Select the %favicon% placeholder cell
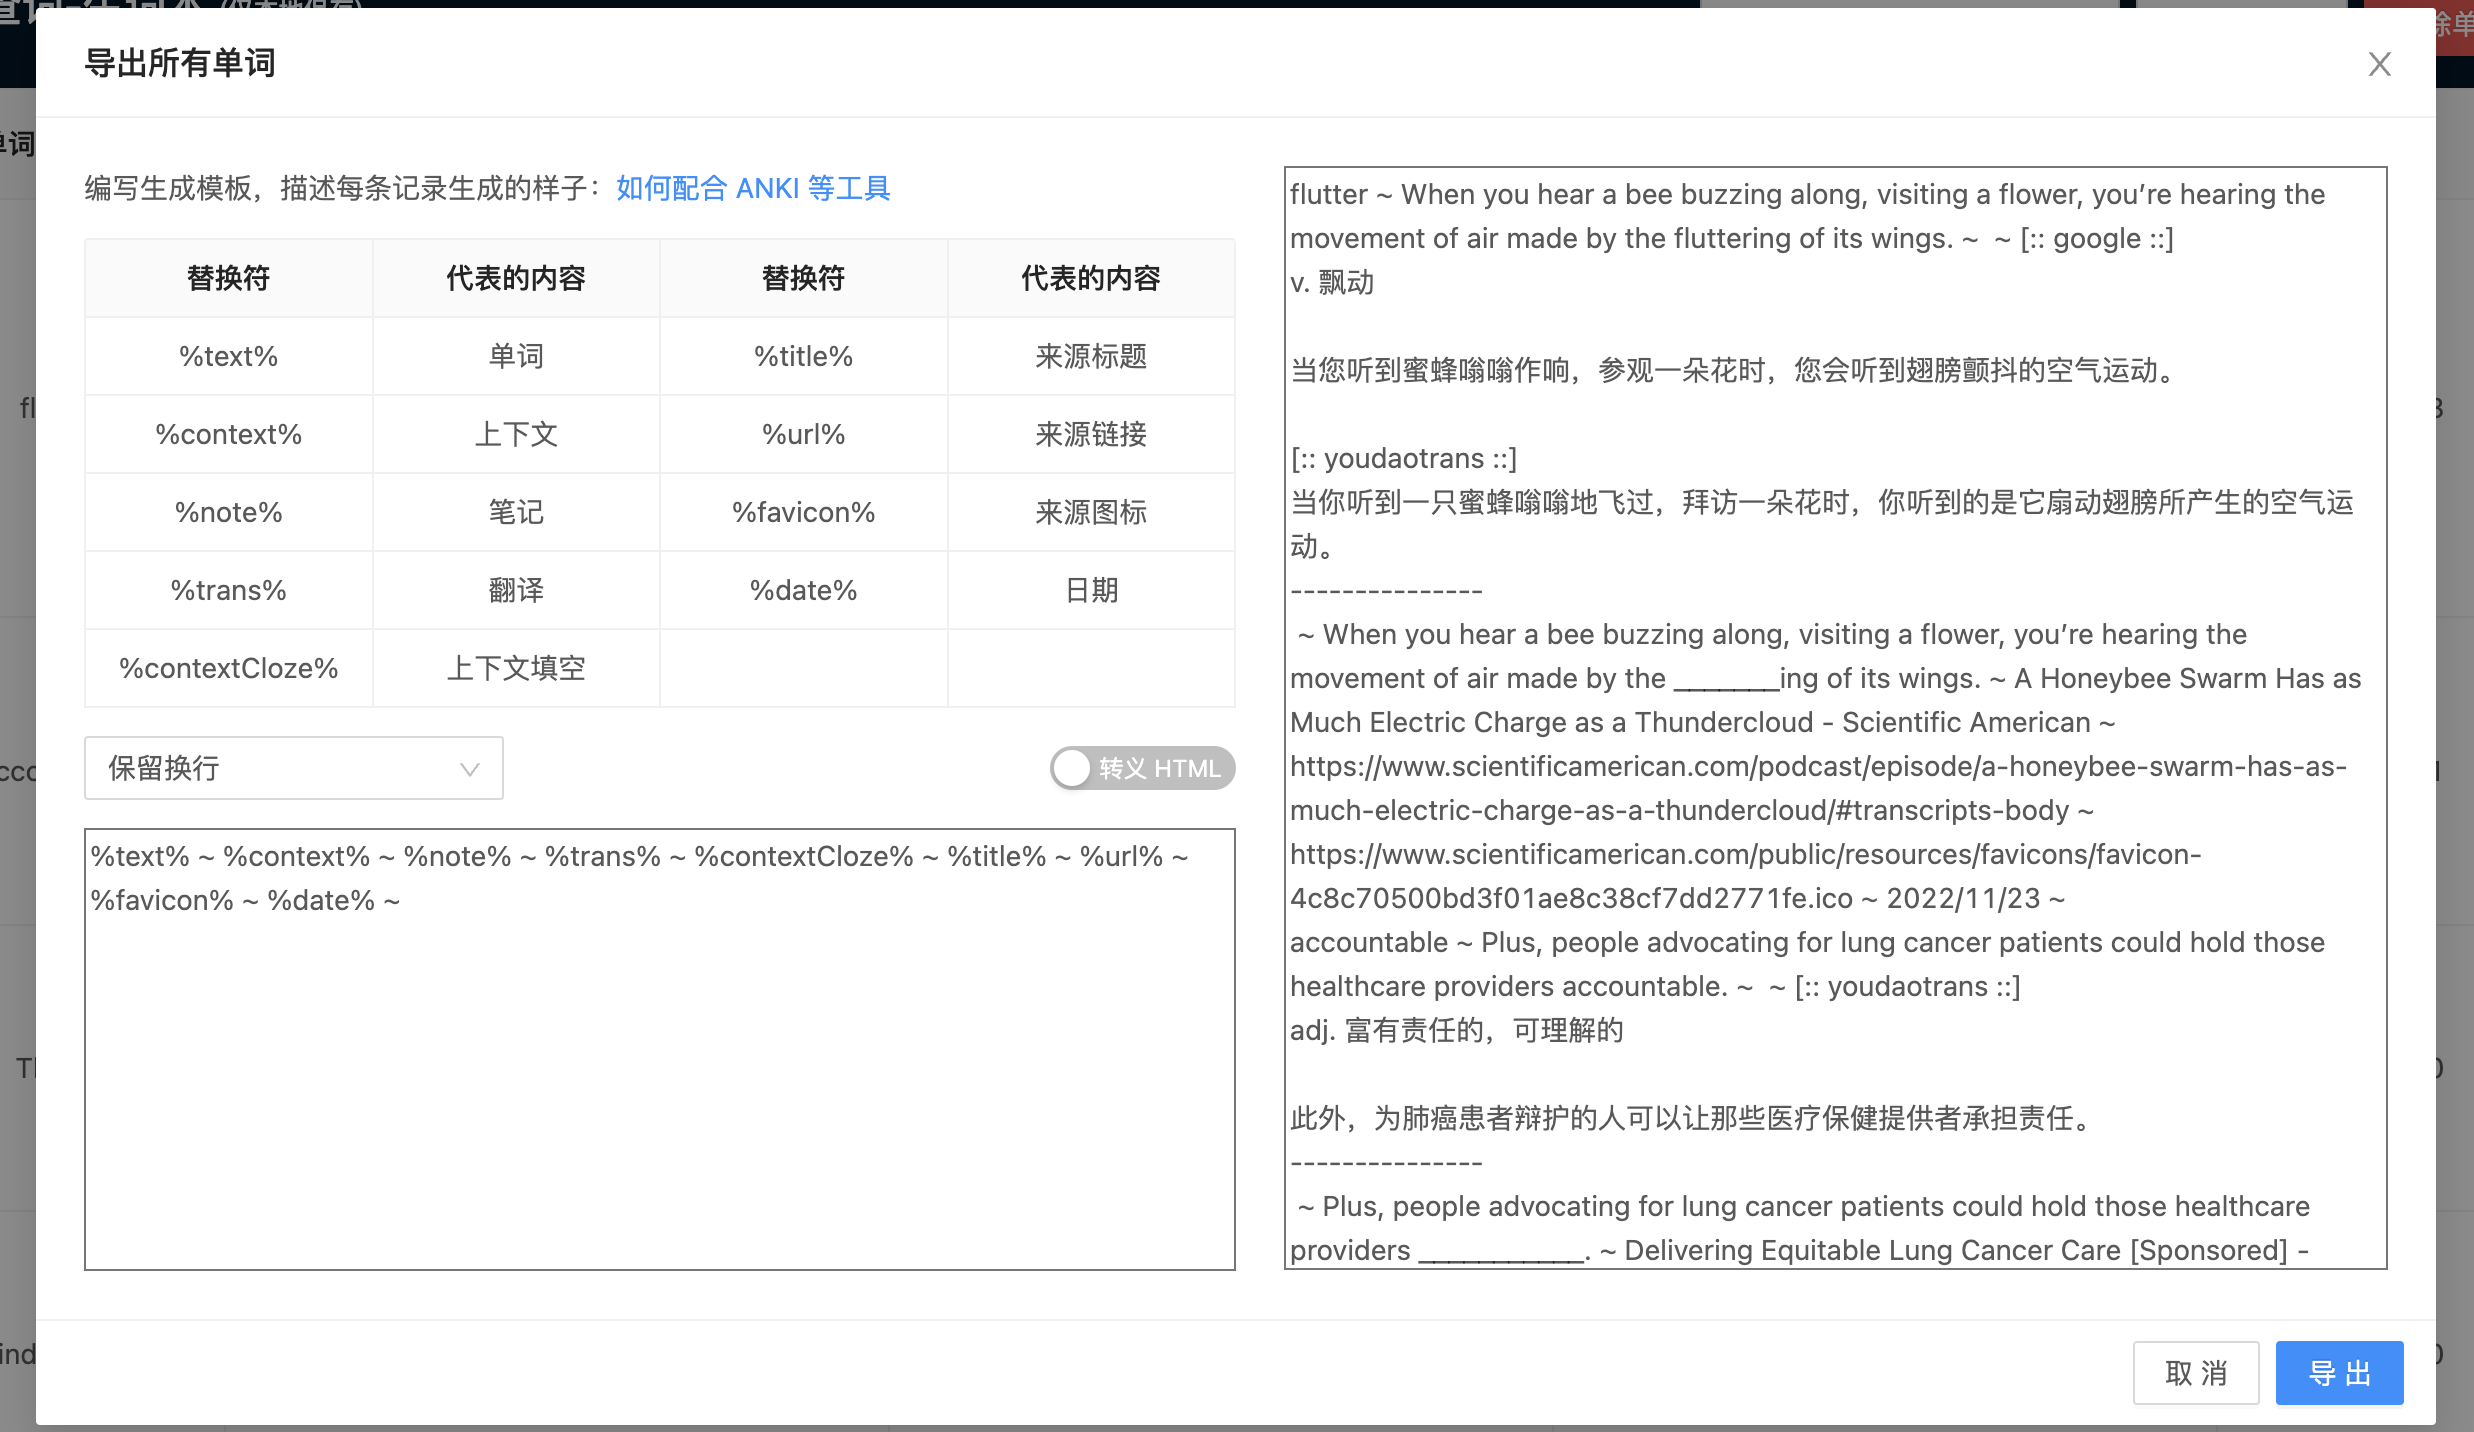 point(803,511)
